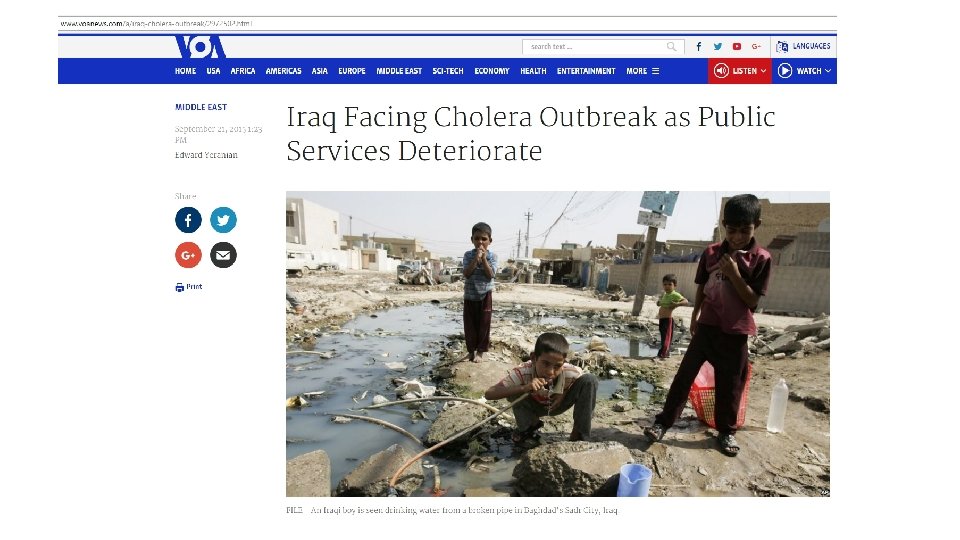Viewport: 960px width, 540px height.
Task: Click the Google Plus header icon
Action: [756, 47]
